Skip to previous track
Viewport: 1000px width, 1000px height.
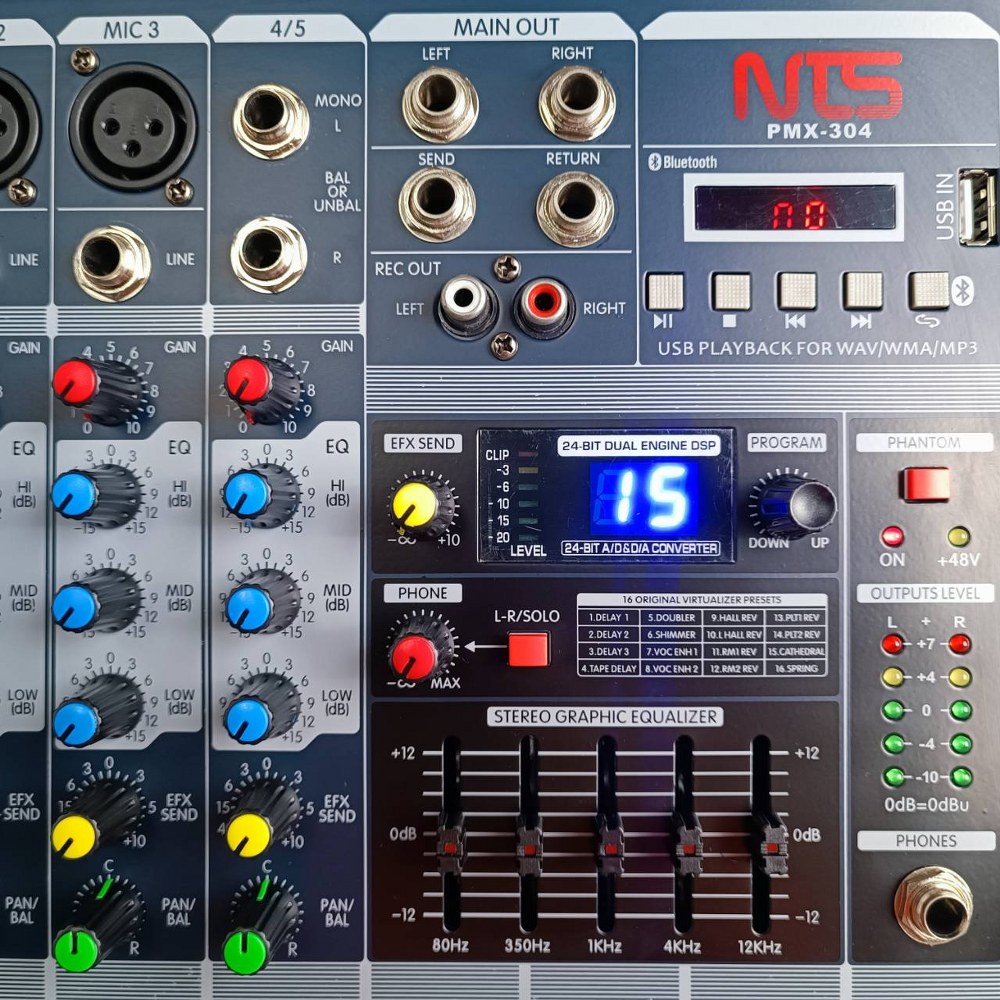(x=795, y=291)
